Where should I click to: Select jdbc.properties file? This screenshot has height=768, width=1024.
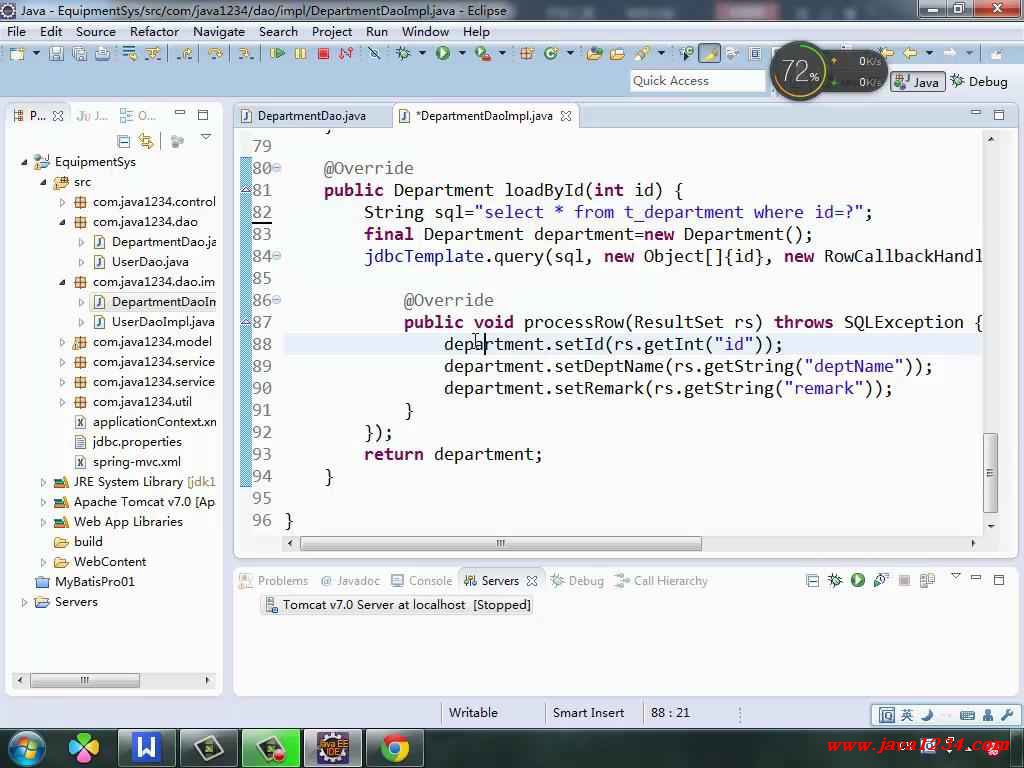[136, 442]
